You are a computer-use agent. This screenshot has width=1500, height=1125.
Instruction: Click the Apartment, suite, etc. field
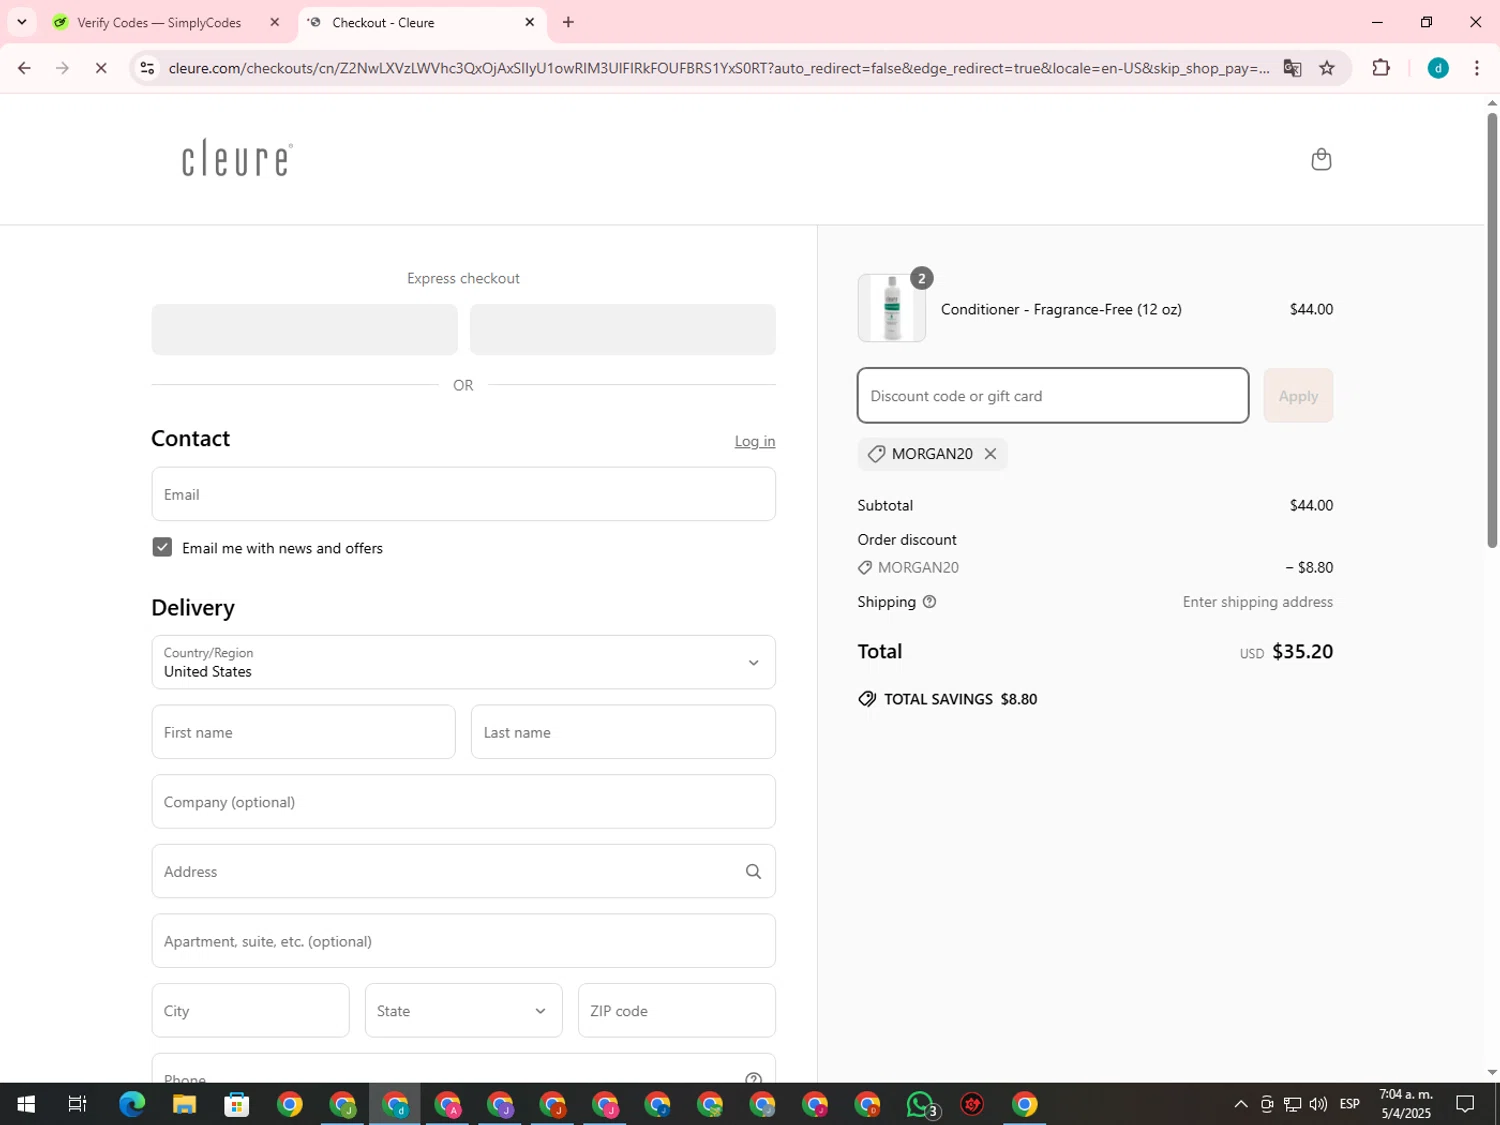coord(463,941)
